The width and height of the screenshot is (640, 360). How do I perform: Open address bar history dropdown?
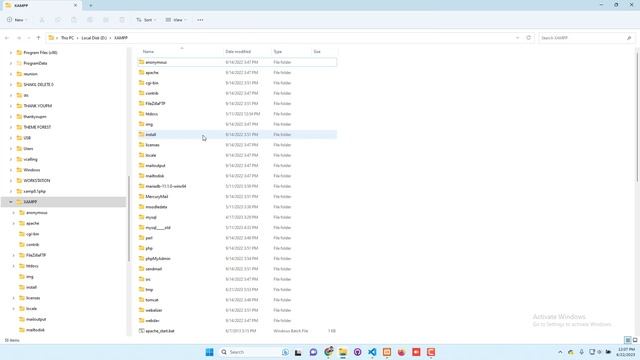[x=518, y=38]
